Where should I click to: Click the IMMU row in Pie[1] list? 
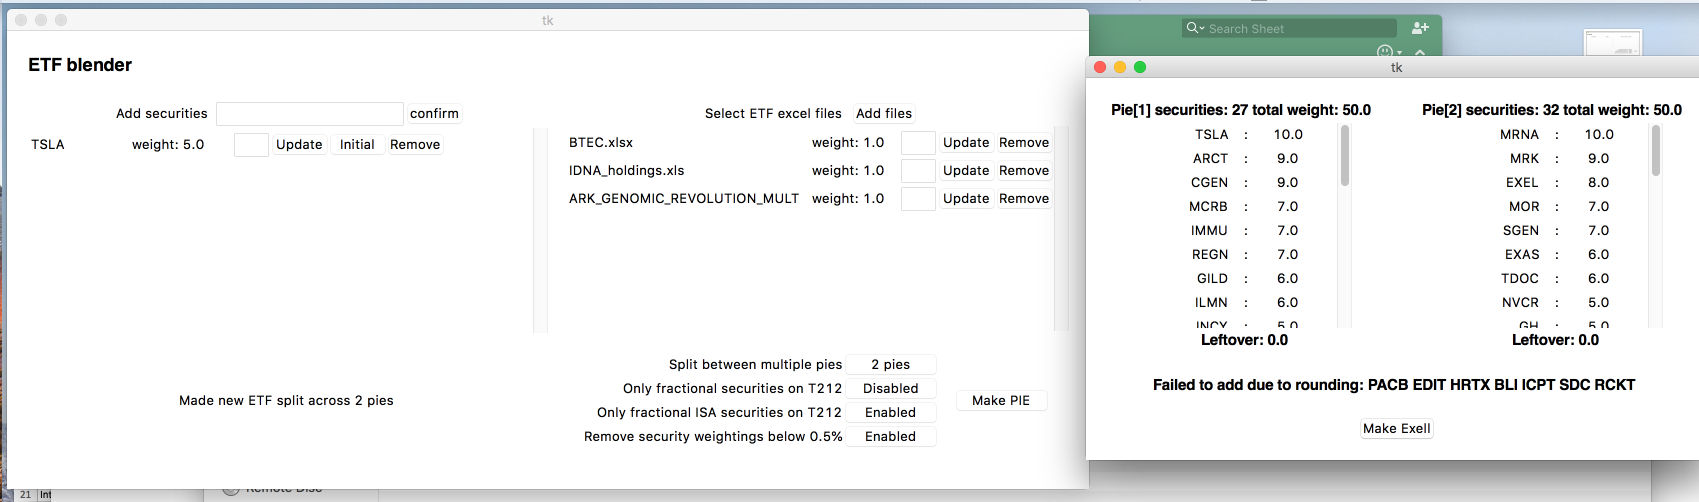[x=1248, y=230]
